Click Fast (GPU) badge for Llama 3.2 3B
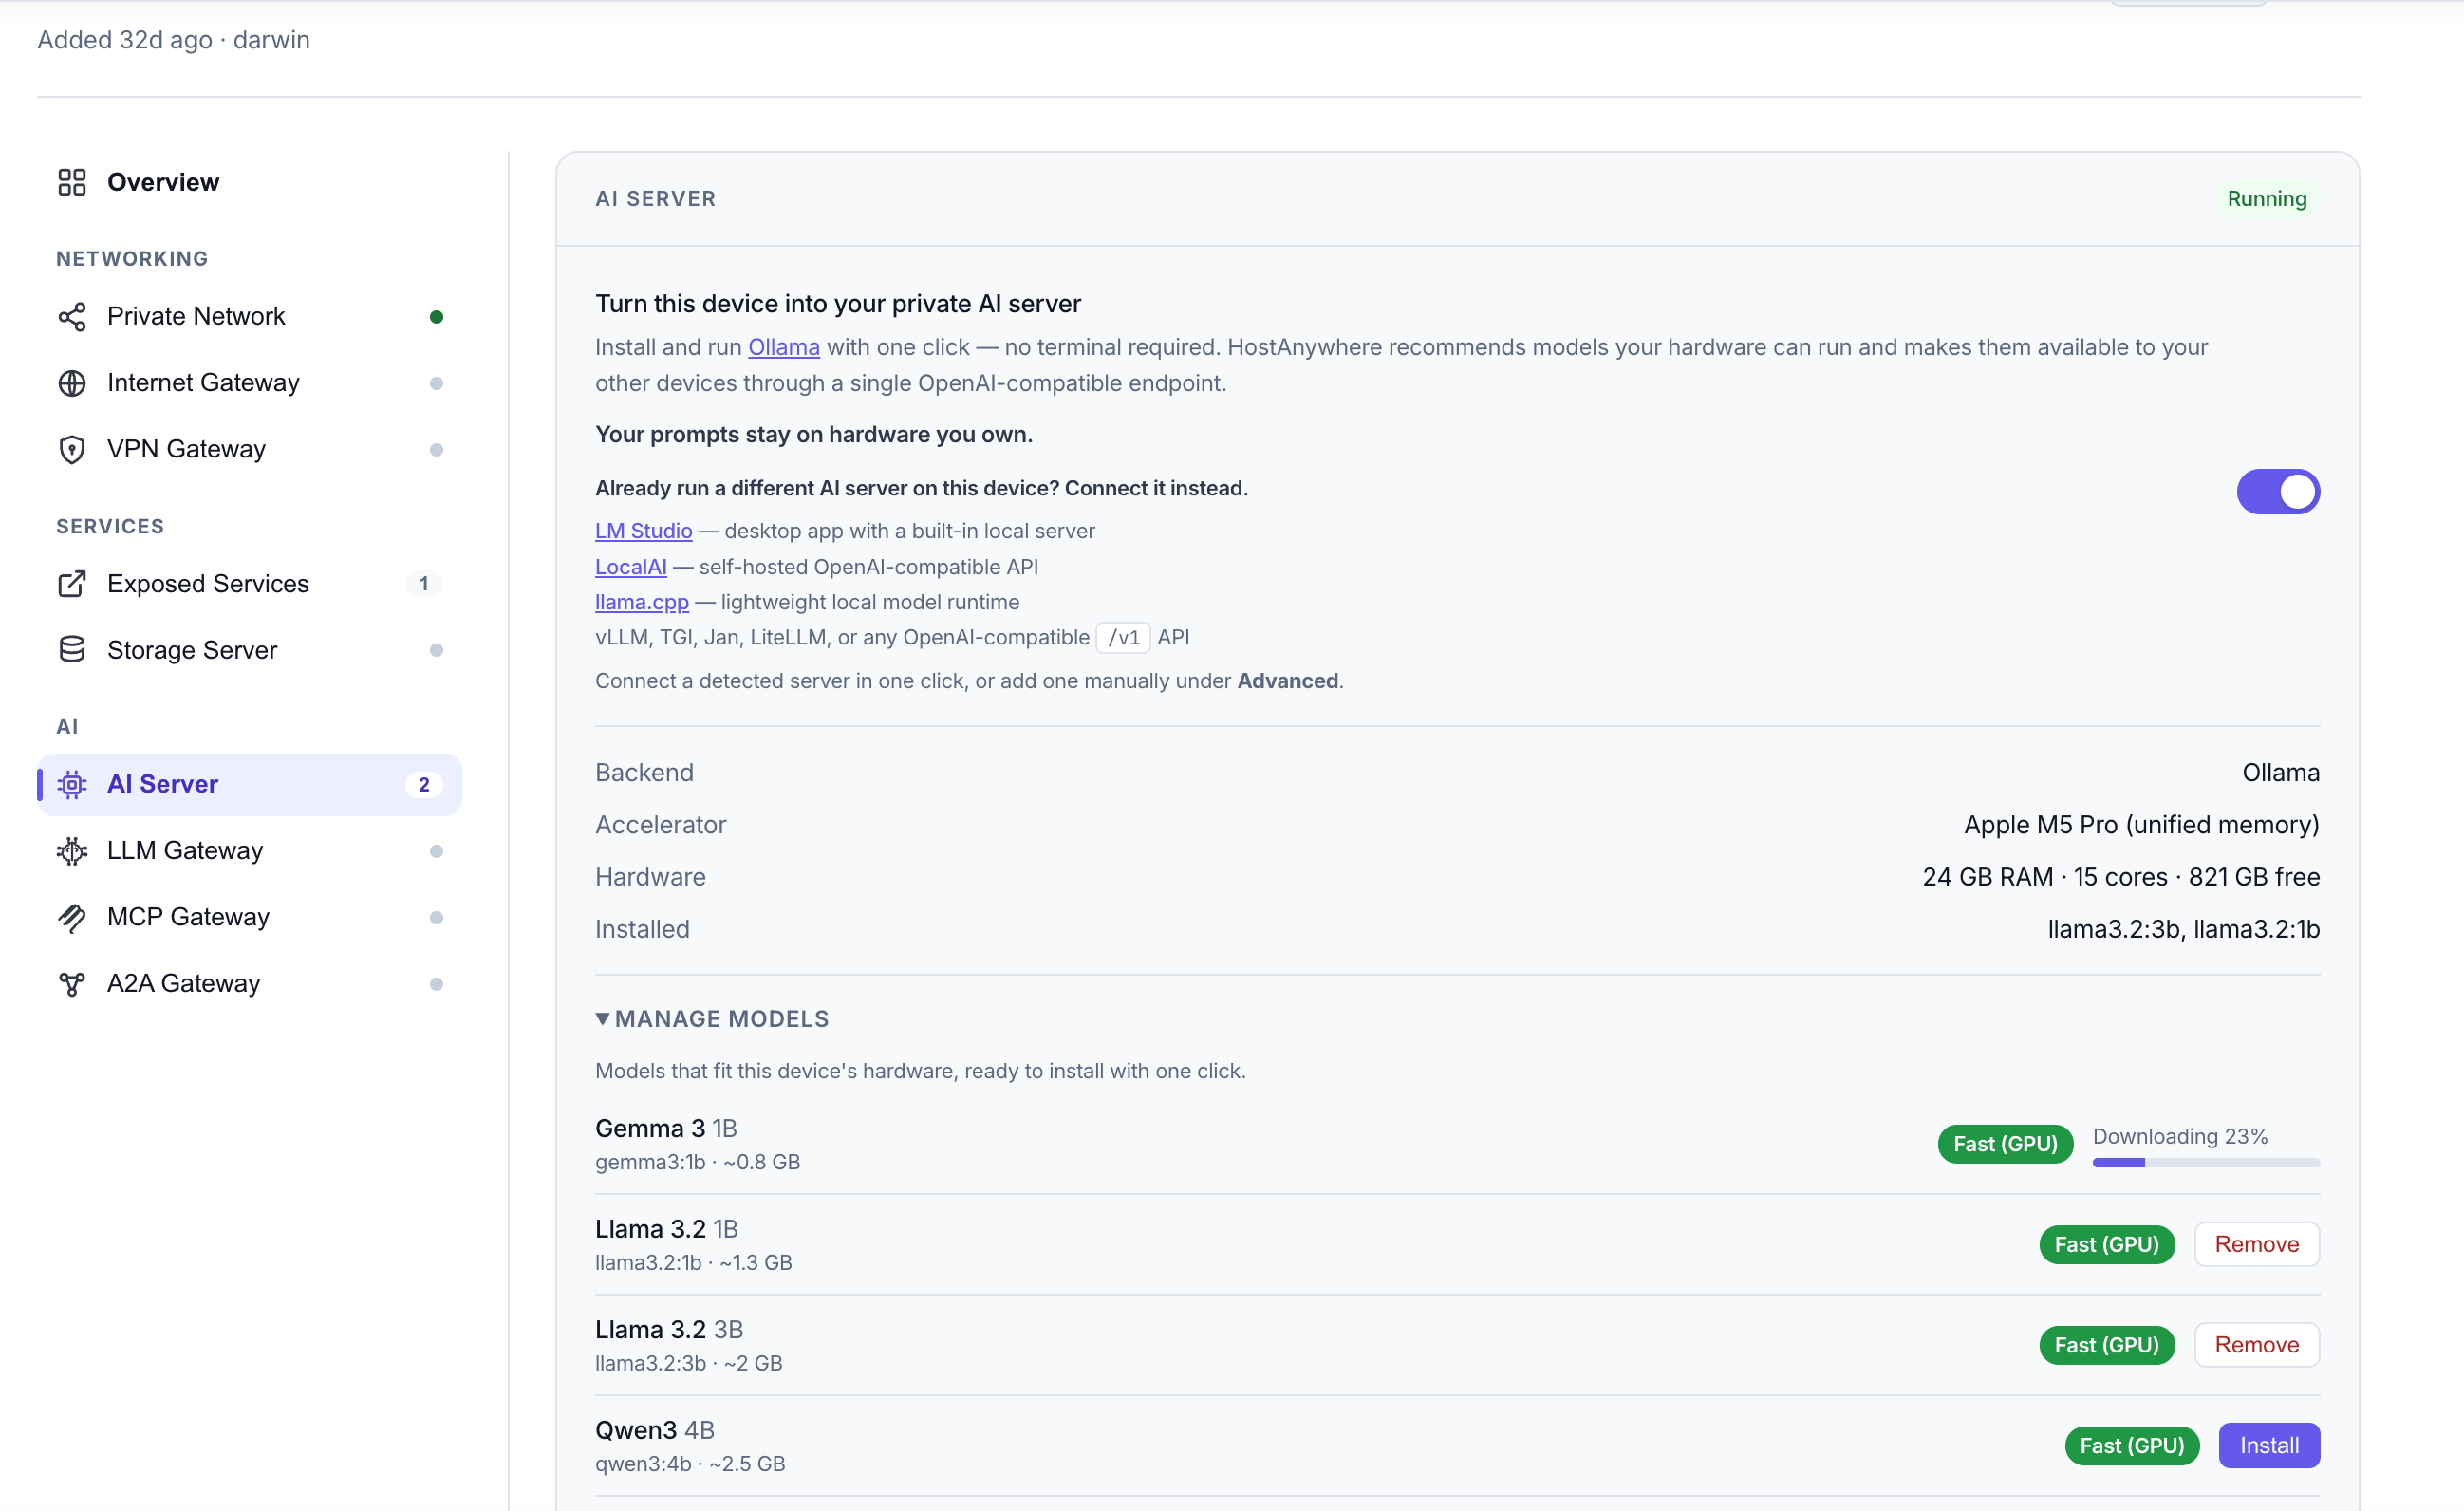The image size is (2464, 1511). pyautogui.click(x=2107, y=1345)
